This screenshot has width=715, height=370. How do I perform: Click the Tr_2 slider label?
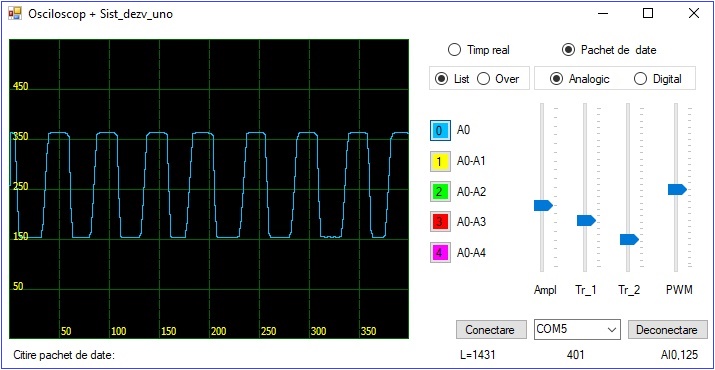[x=629, y=290]
